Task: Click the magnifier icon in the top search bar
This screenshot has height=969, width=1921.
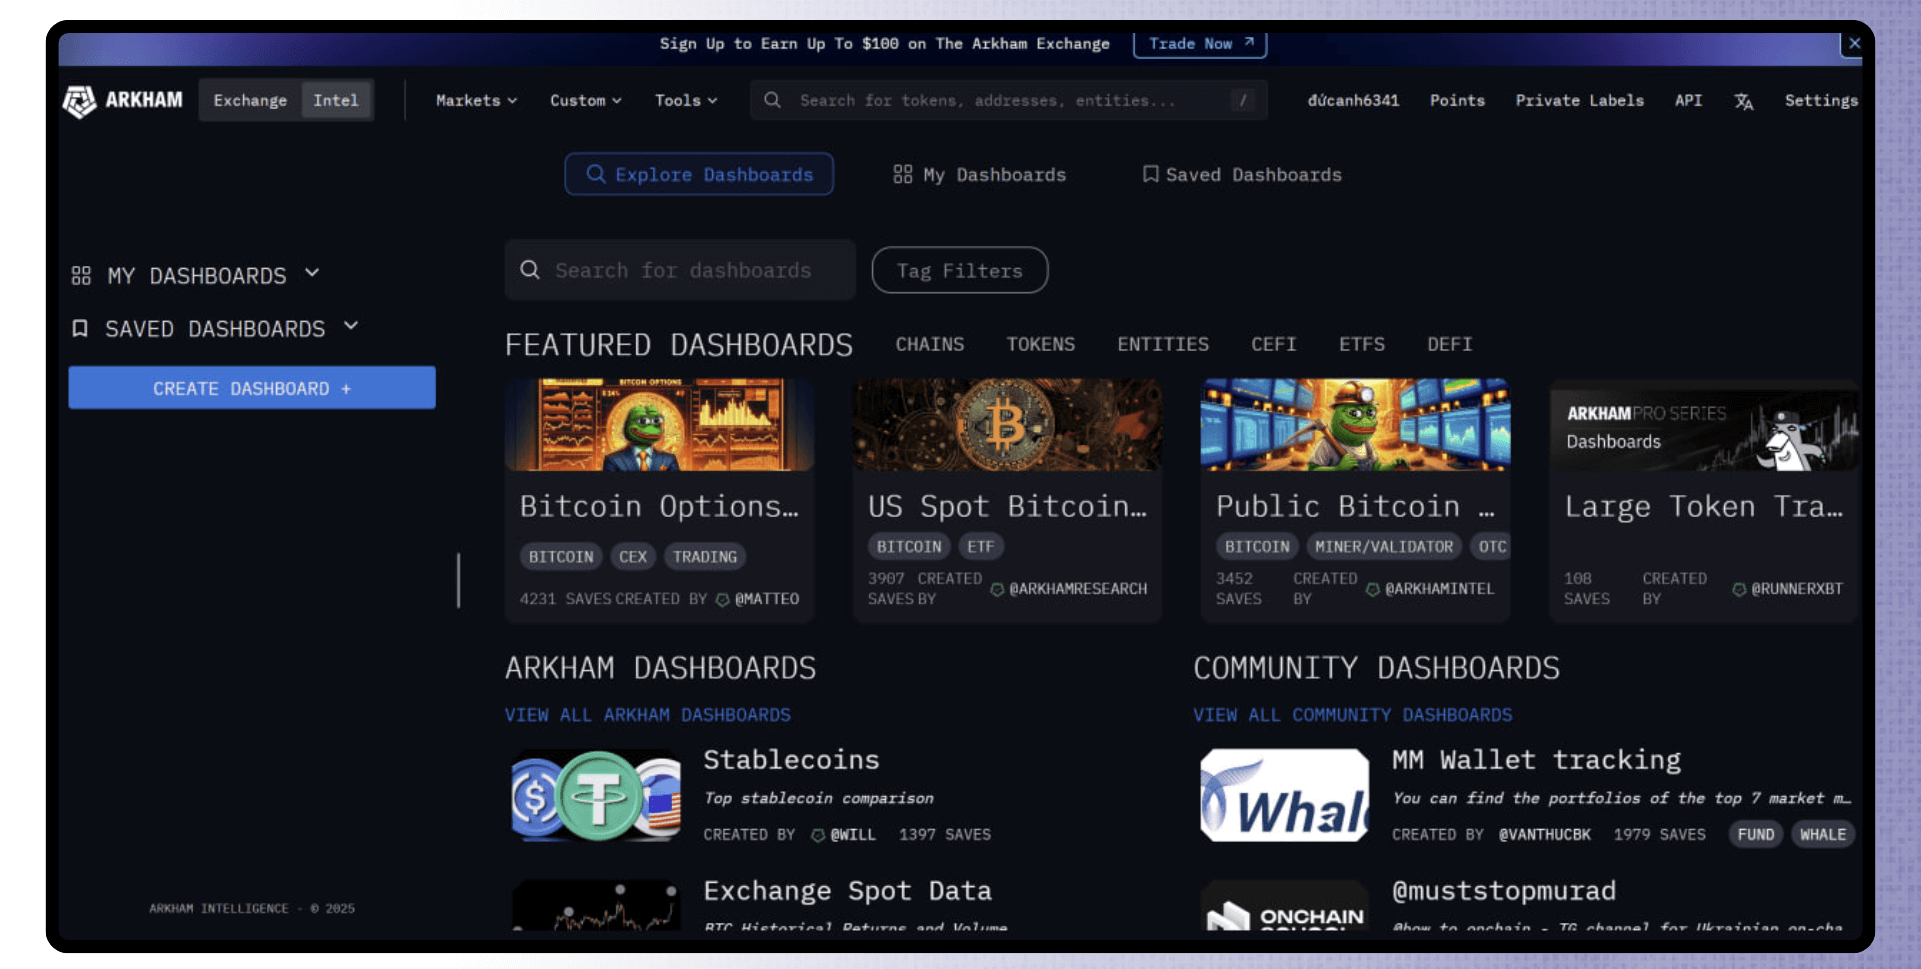Action: [x=772, y=100]
